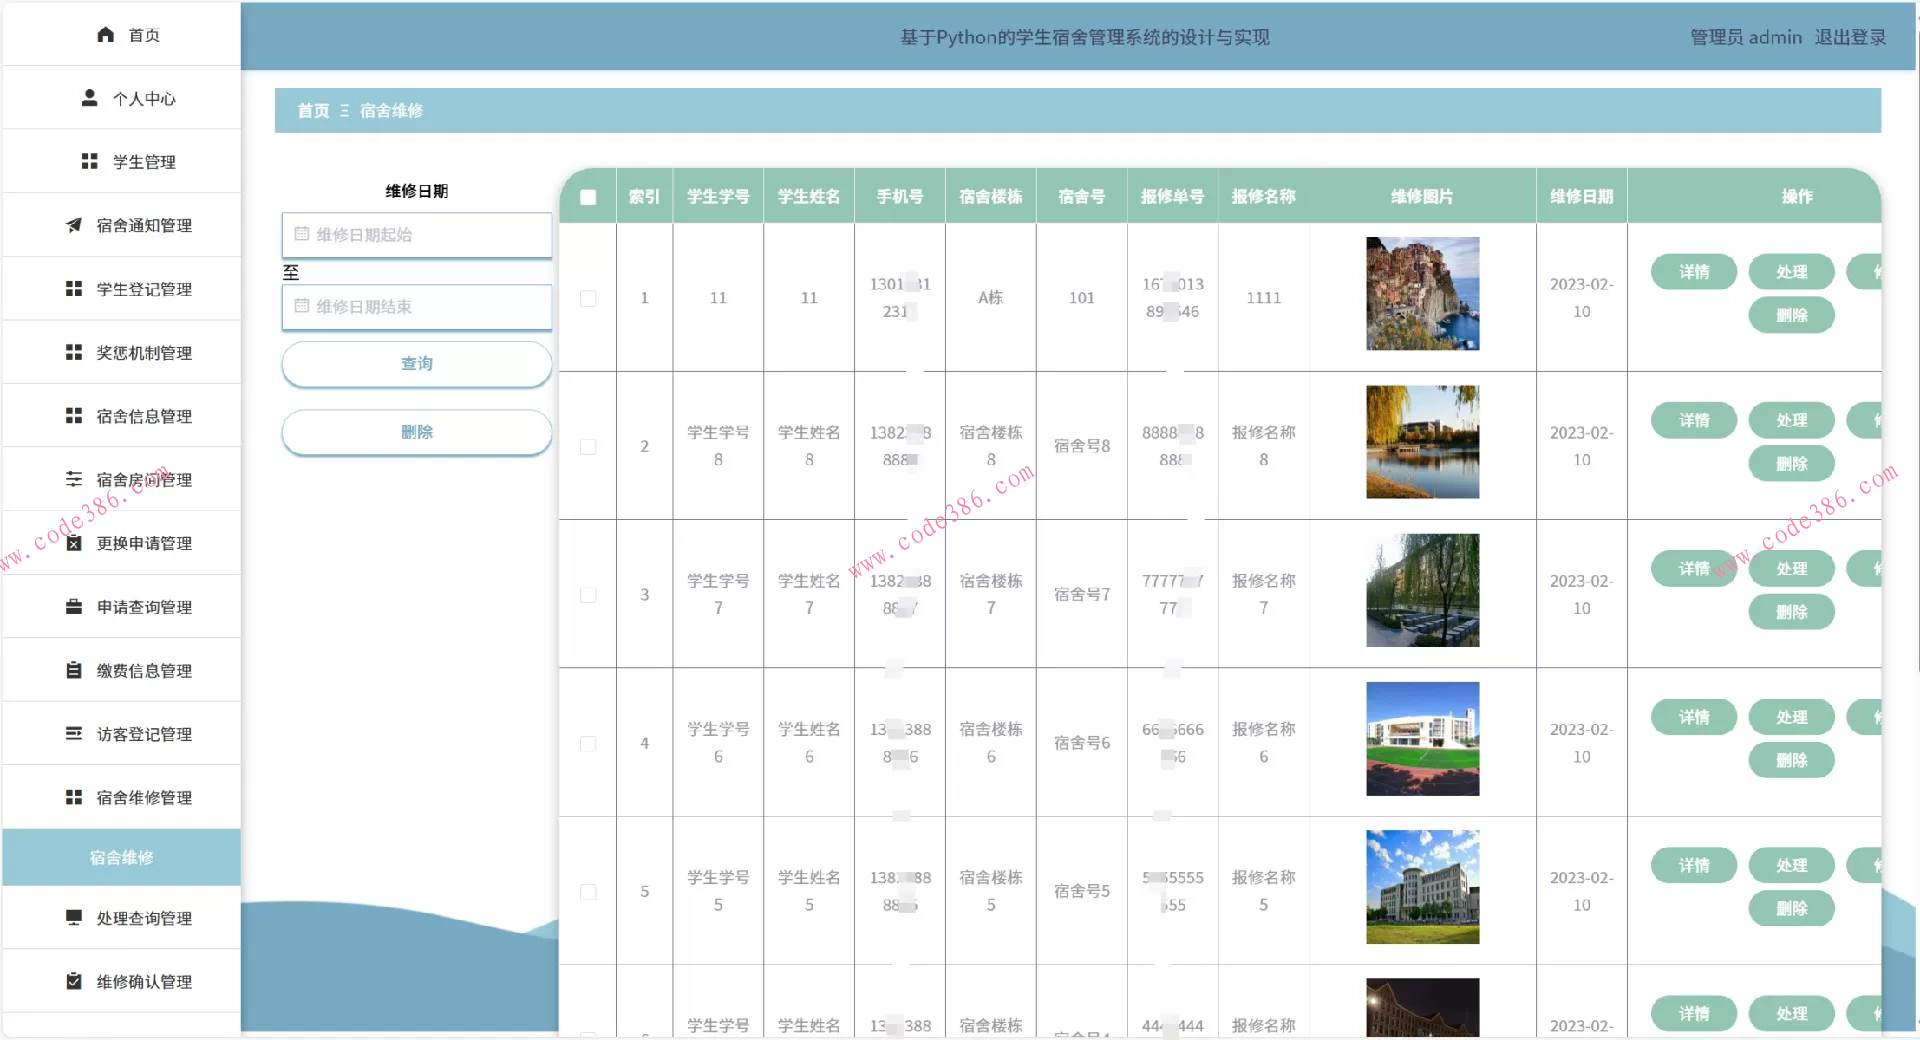Check the checkbox for row index 1
Viewport: 1920px width, 1040px height.
coord(588,298)
